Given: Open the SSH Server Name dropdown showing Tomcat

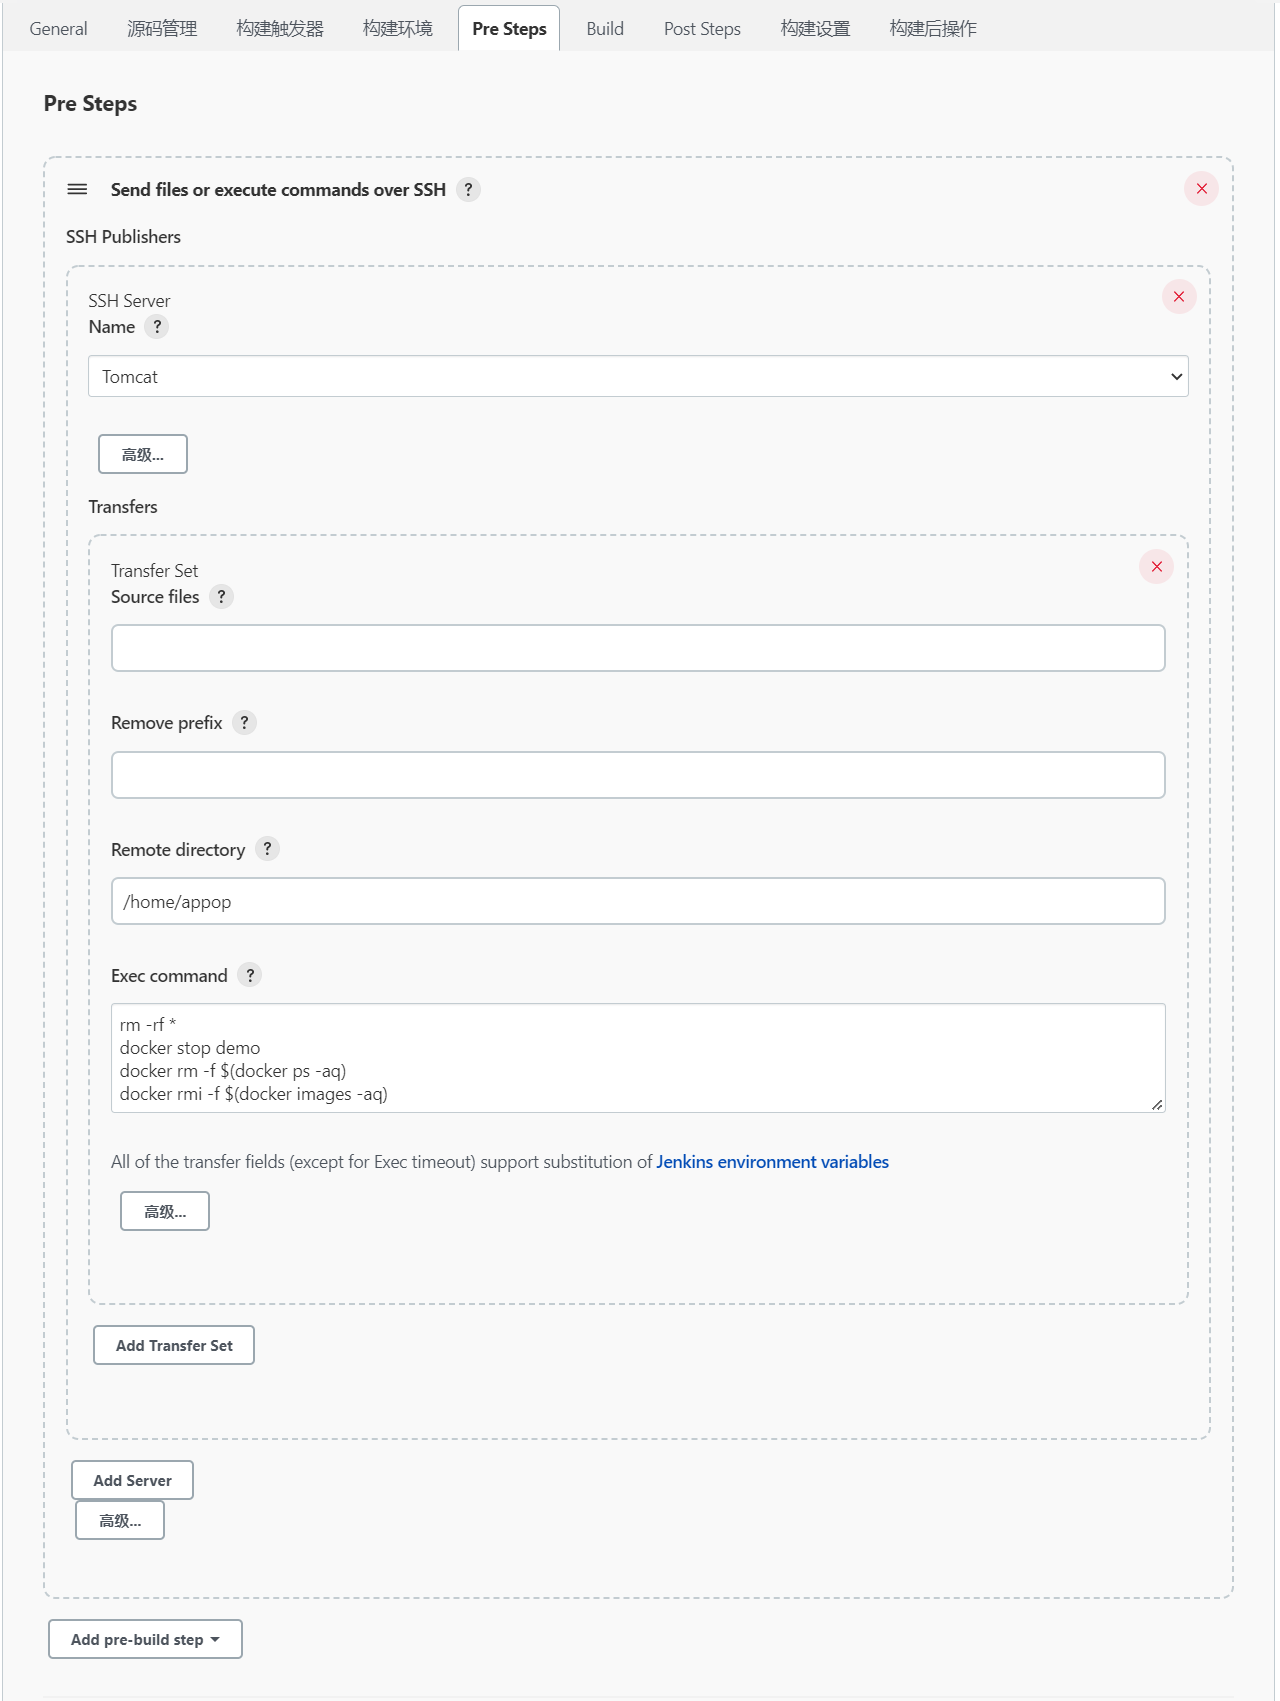Looking at the screenshot, I should (638, 377).
